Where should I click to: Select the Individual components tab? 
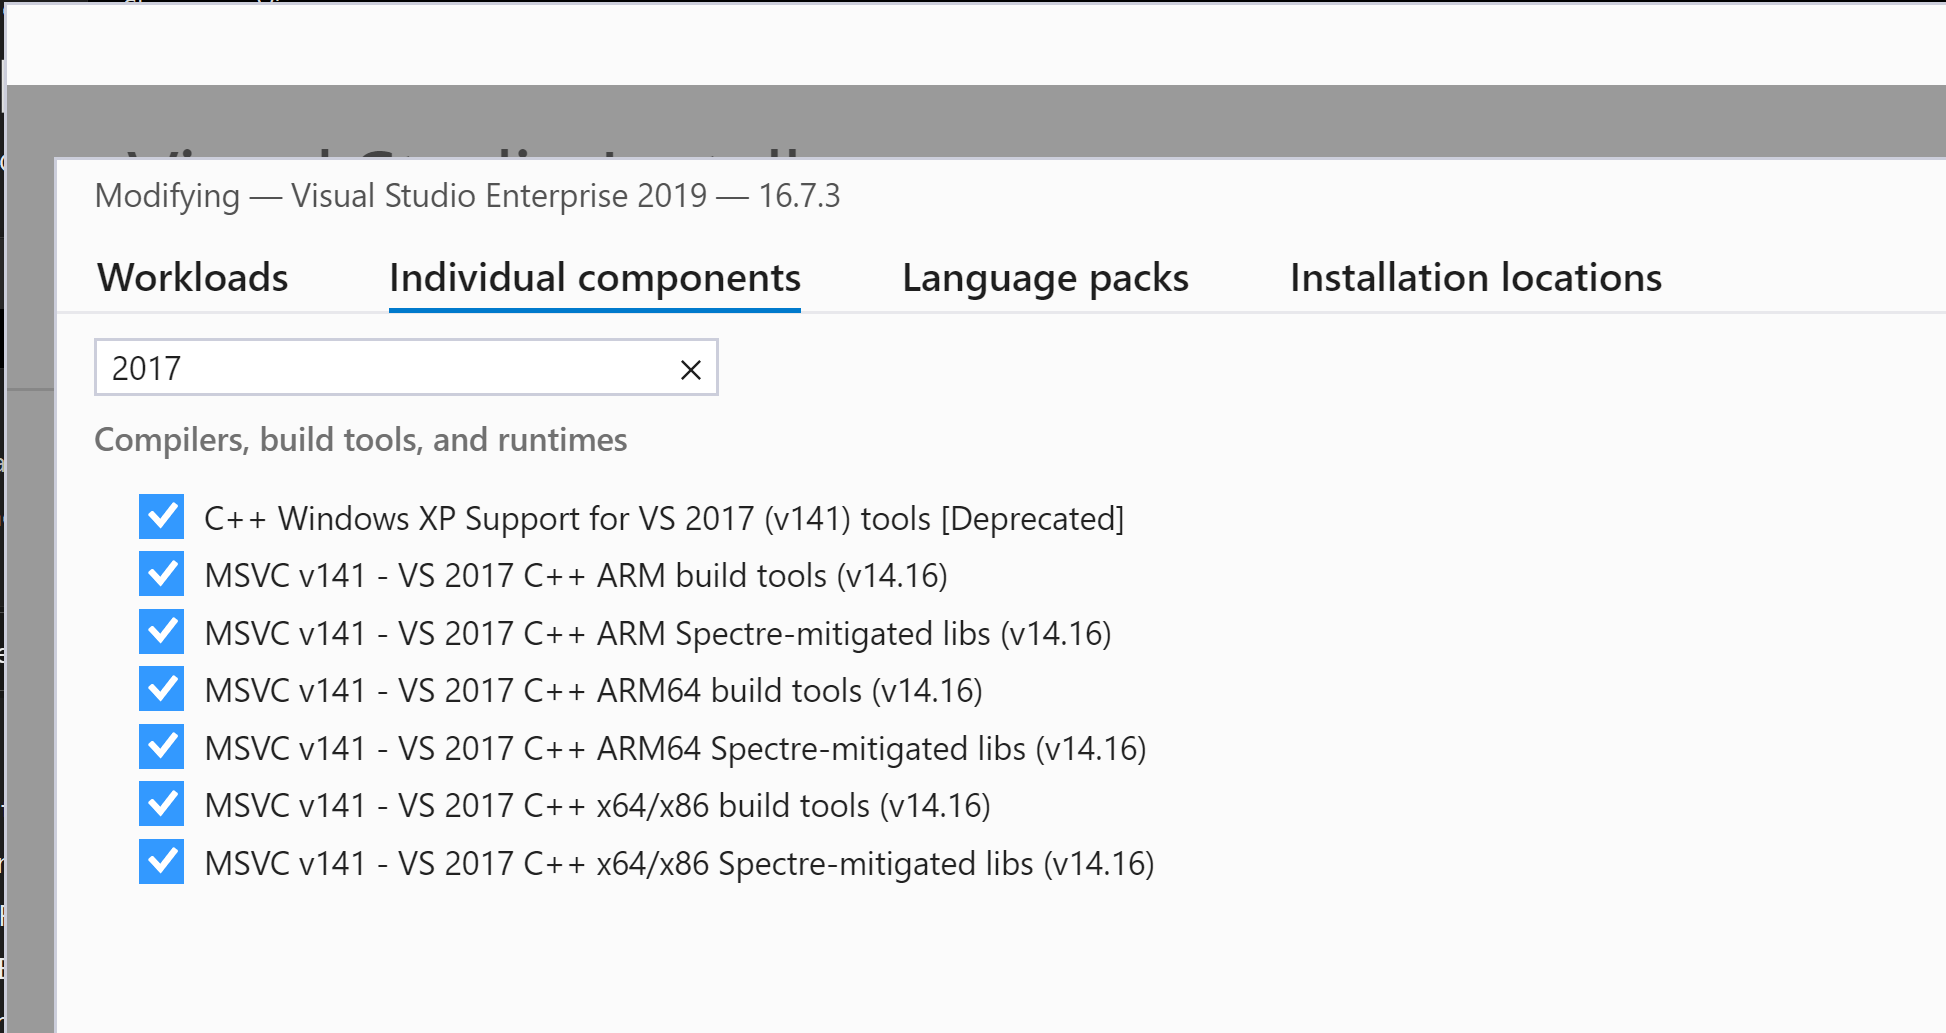click(x=595, y=278)
